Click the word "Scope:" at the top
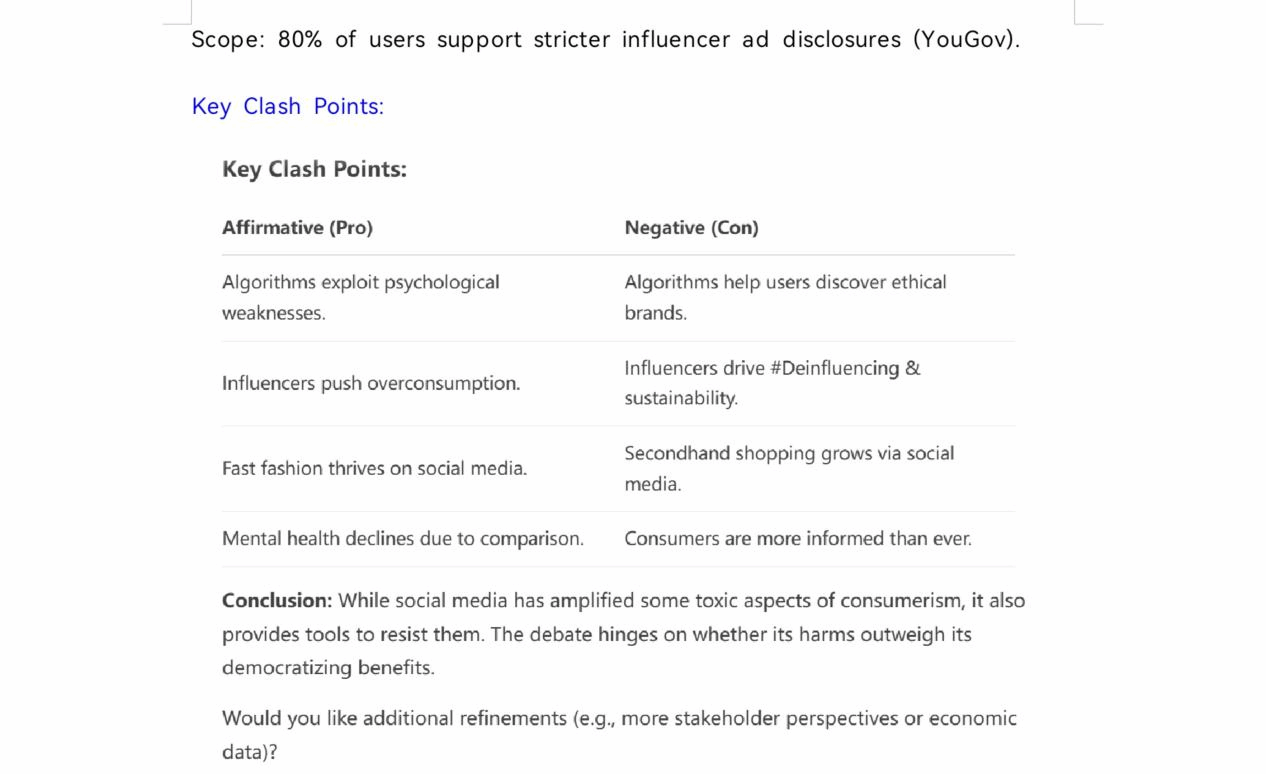The height and width of the screenshot is (774, 1266). point(228,40)
